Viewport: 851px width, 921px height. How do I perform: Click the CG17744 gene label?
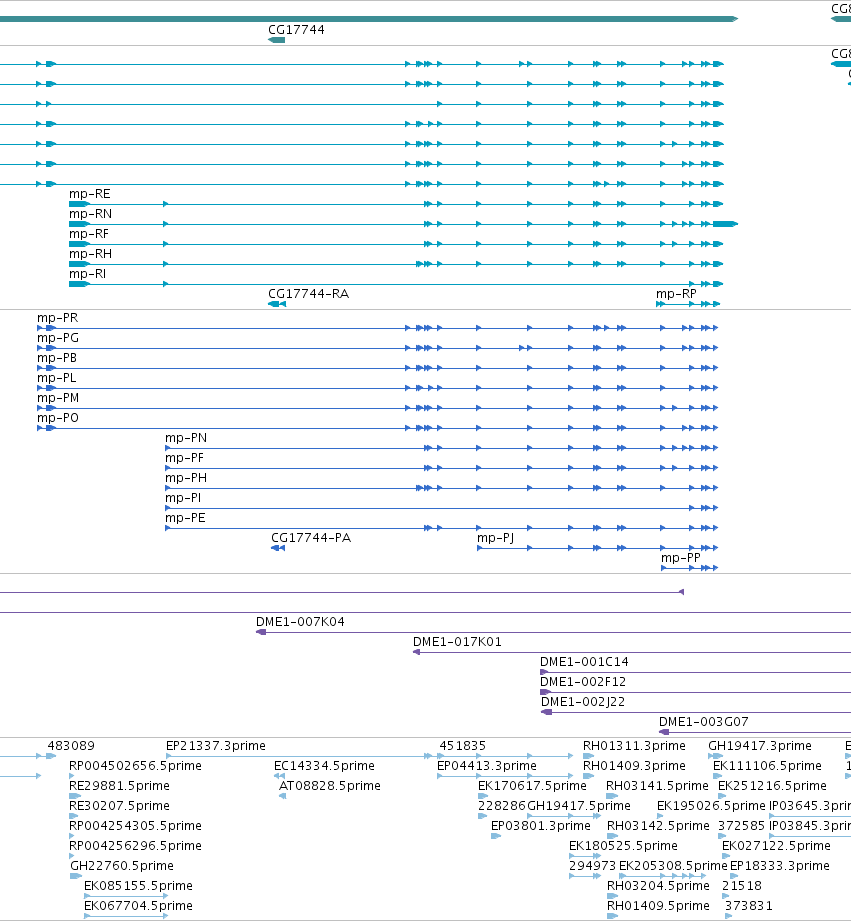click(296, 30)
